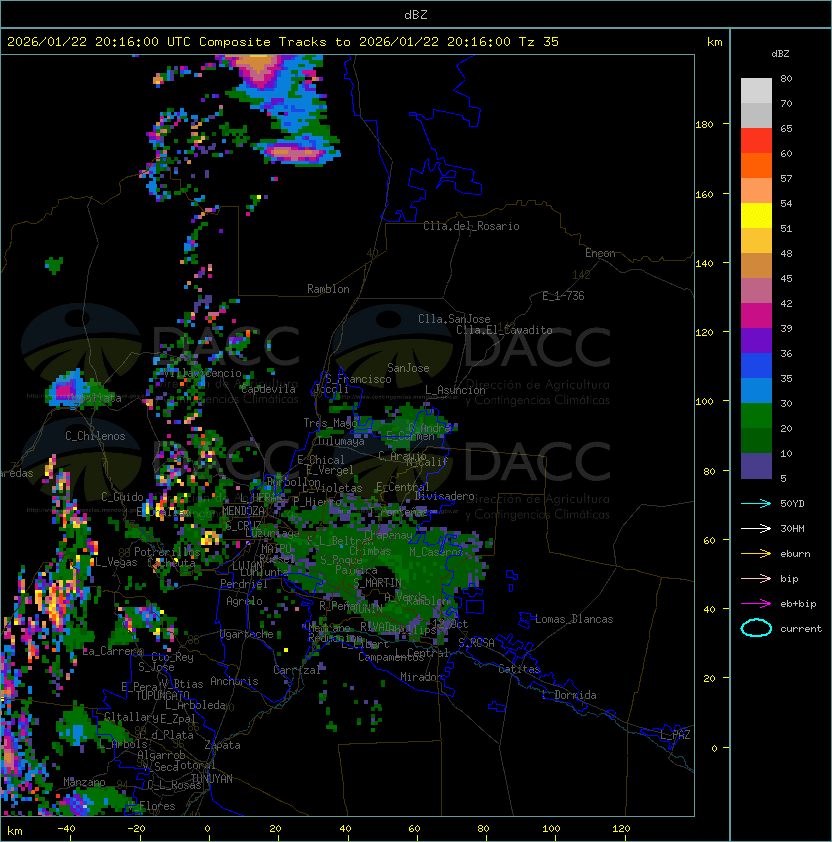Click the yellow eburn arrow in legend

[x=756, y=554]
